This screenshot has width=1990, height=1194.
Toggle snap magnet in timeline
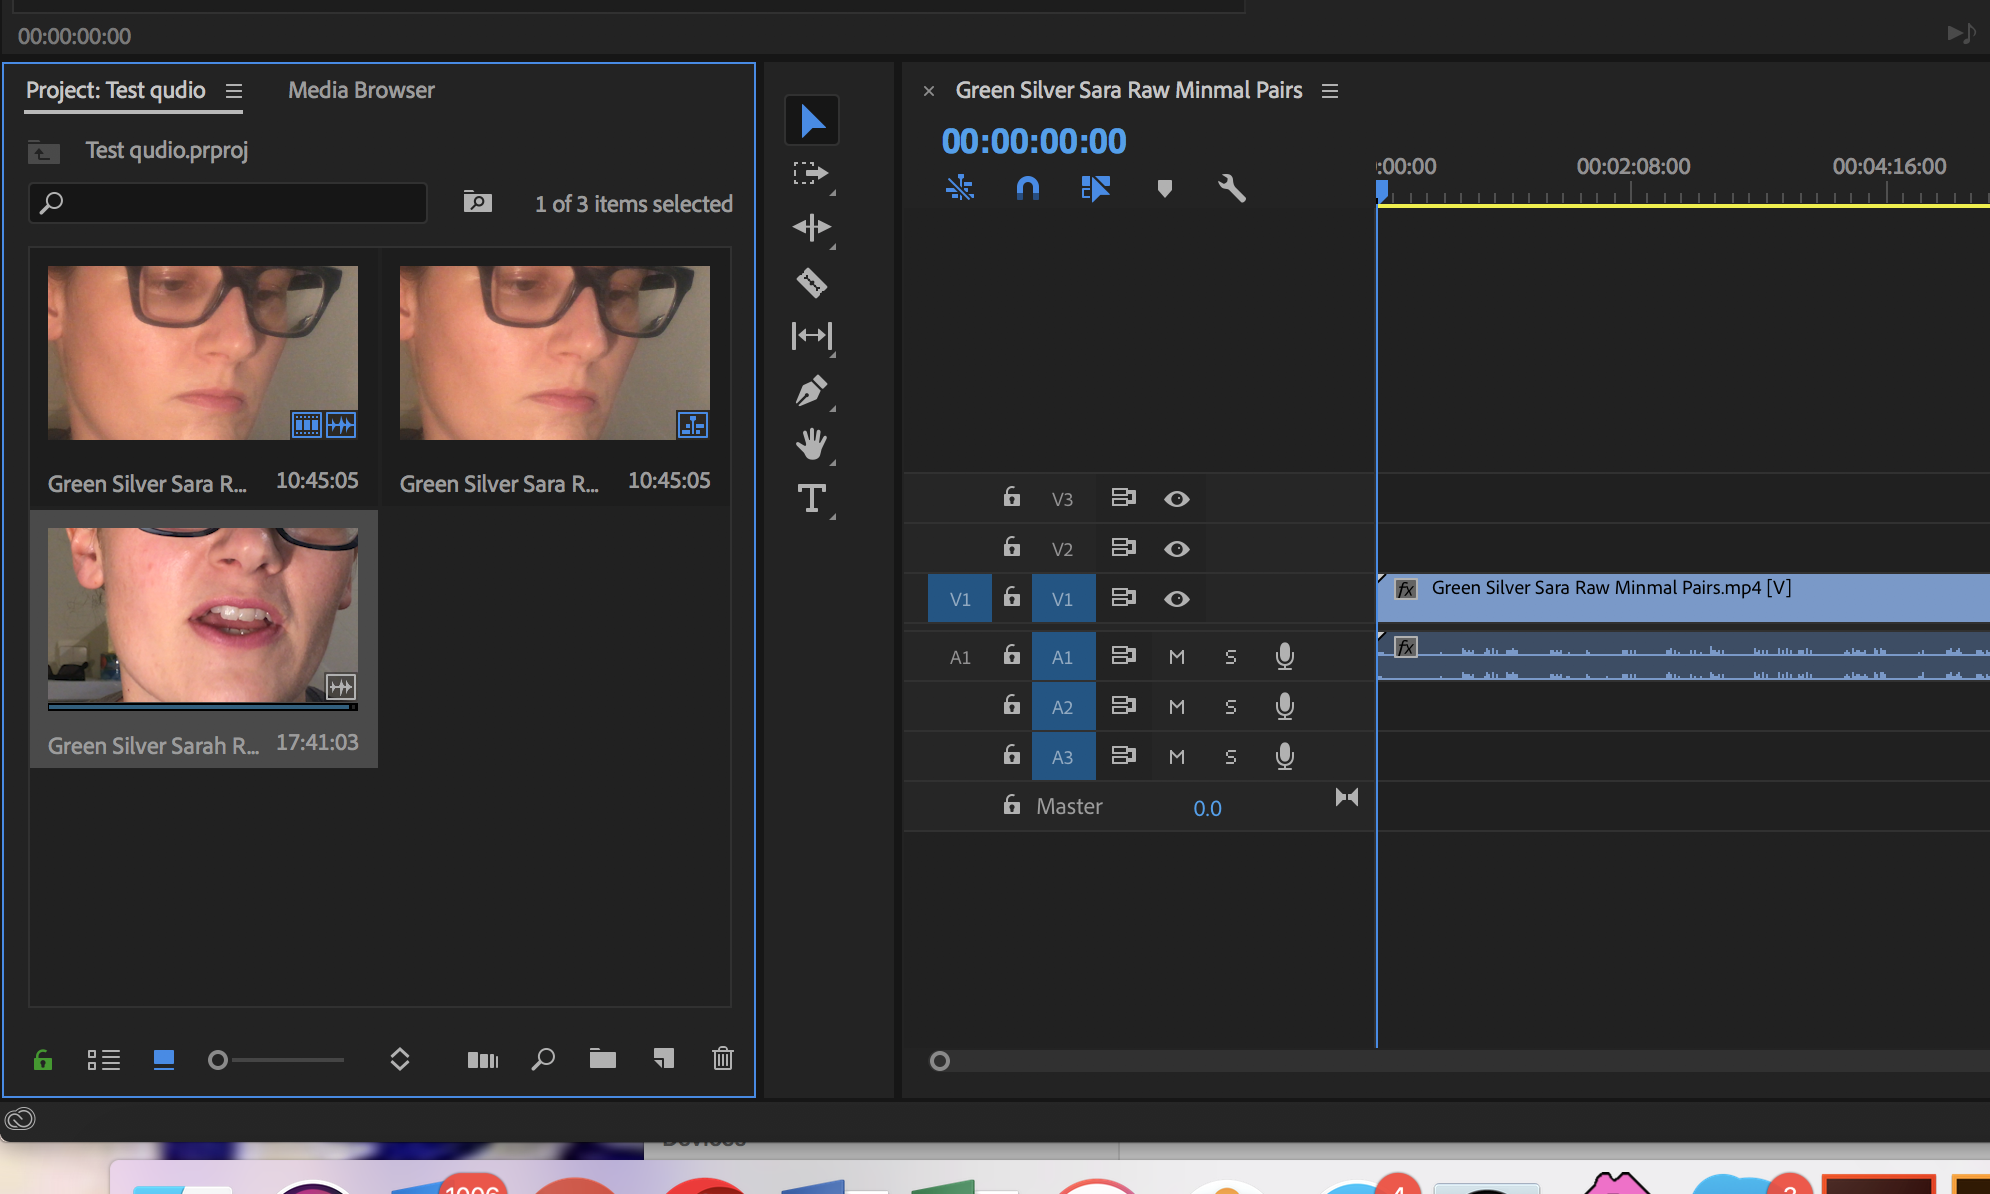coord(1027,188)
